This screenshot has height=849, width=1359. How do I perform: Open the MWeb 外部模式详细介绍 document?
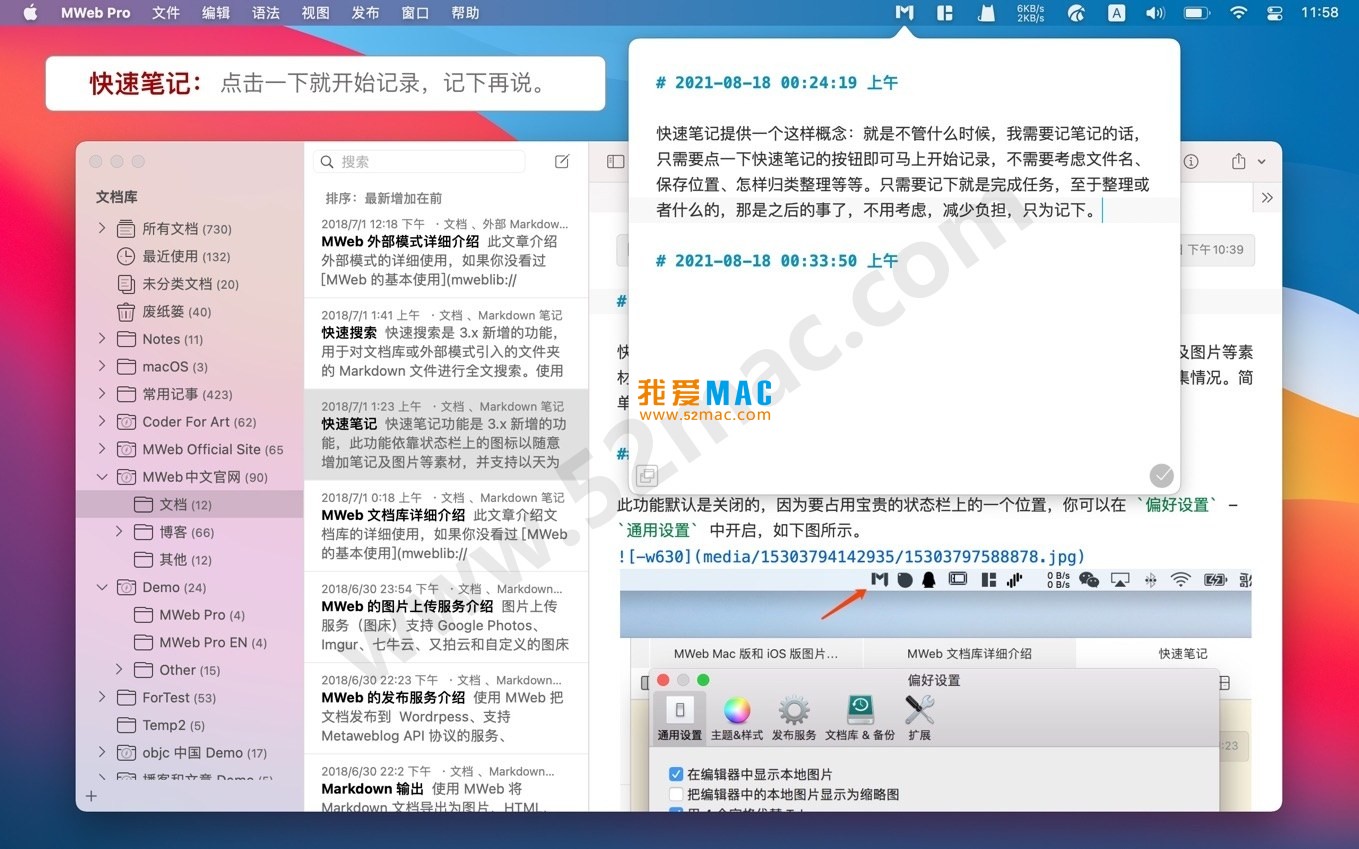click(446, 253)
